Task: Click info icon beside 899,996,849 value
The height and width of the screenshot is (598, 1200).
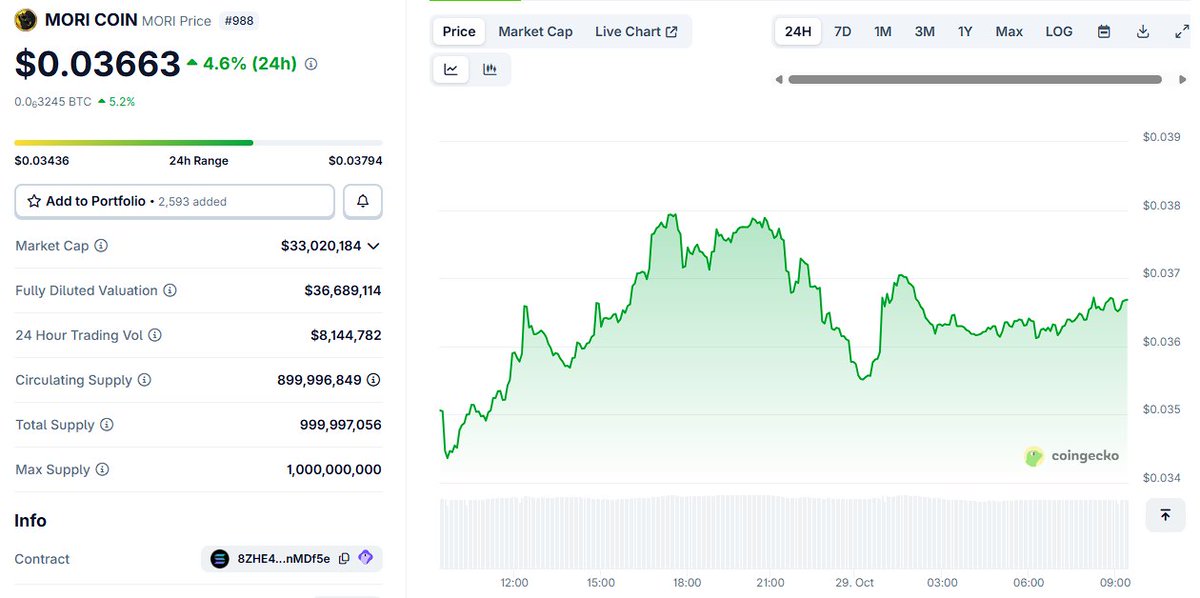Action: click(x=374, y=380)
